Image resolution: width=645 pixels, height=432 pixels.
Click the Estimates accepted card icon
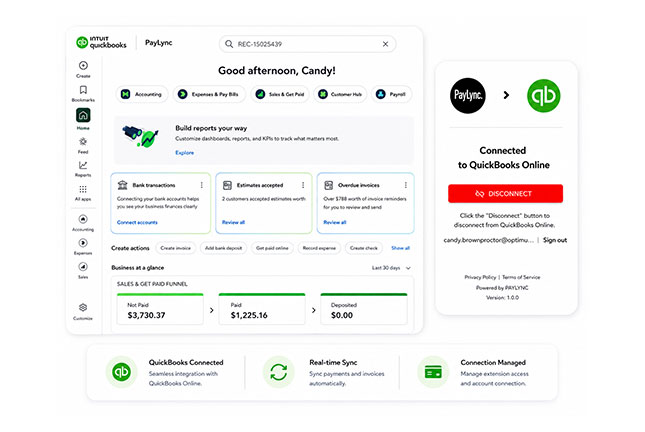coord(227,185)
